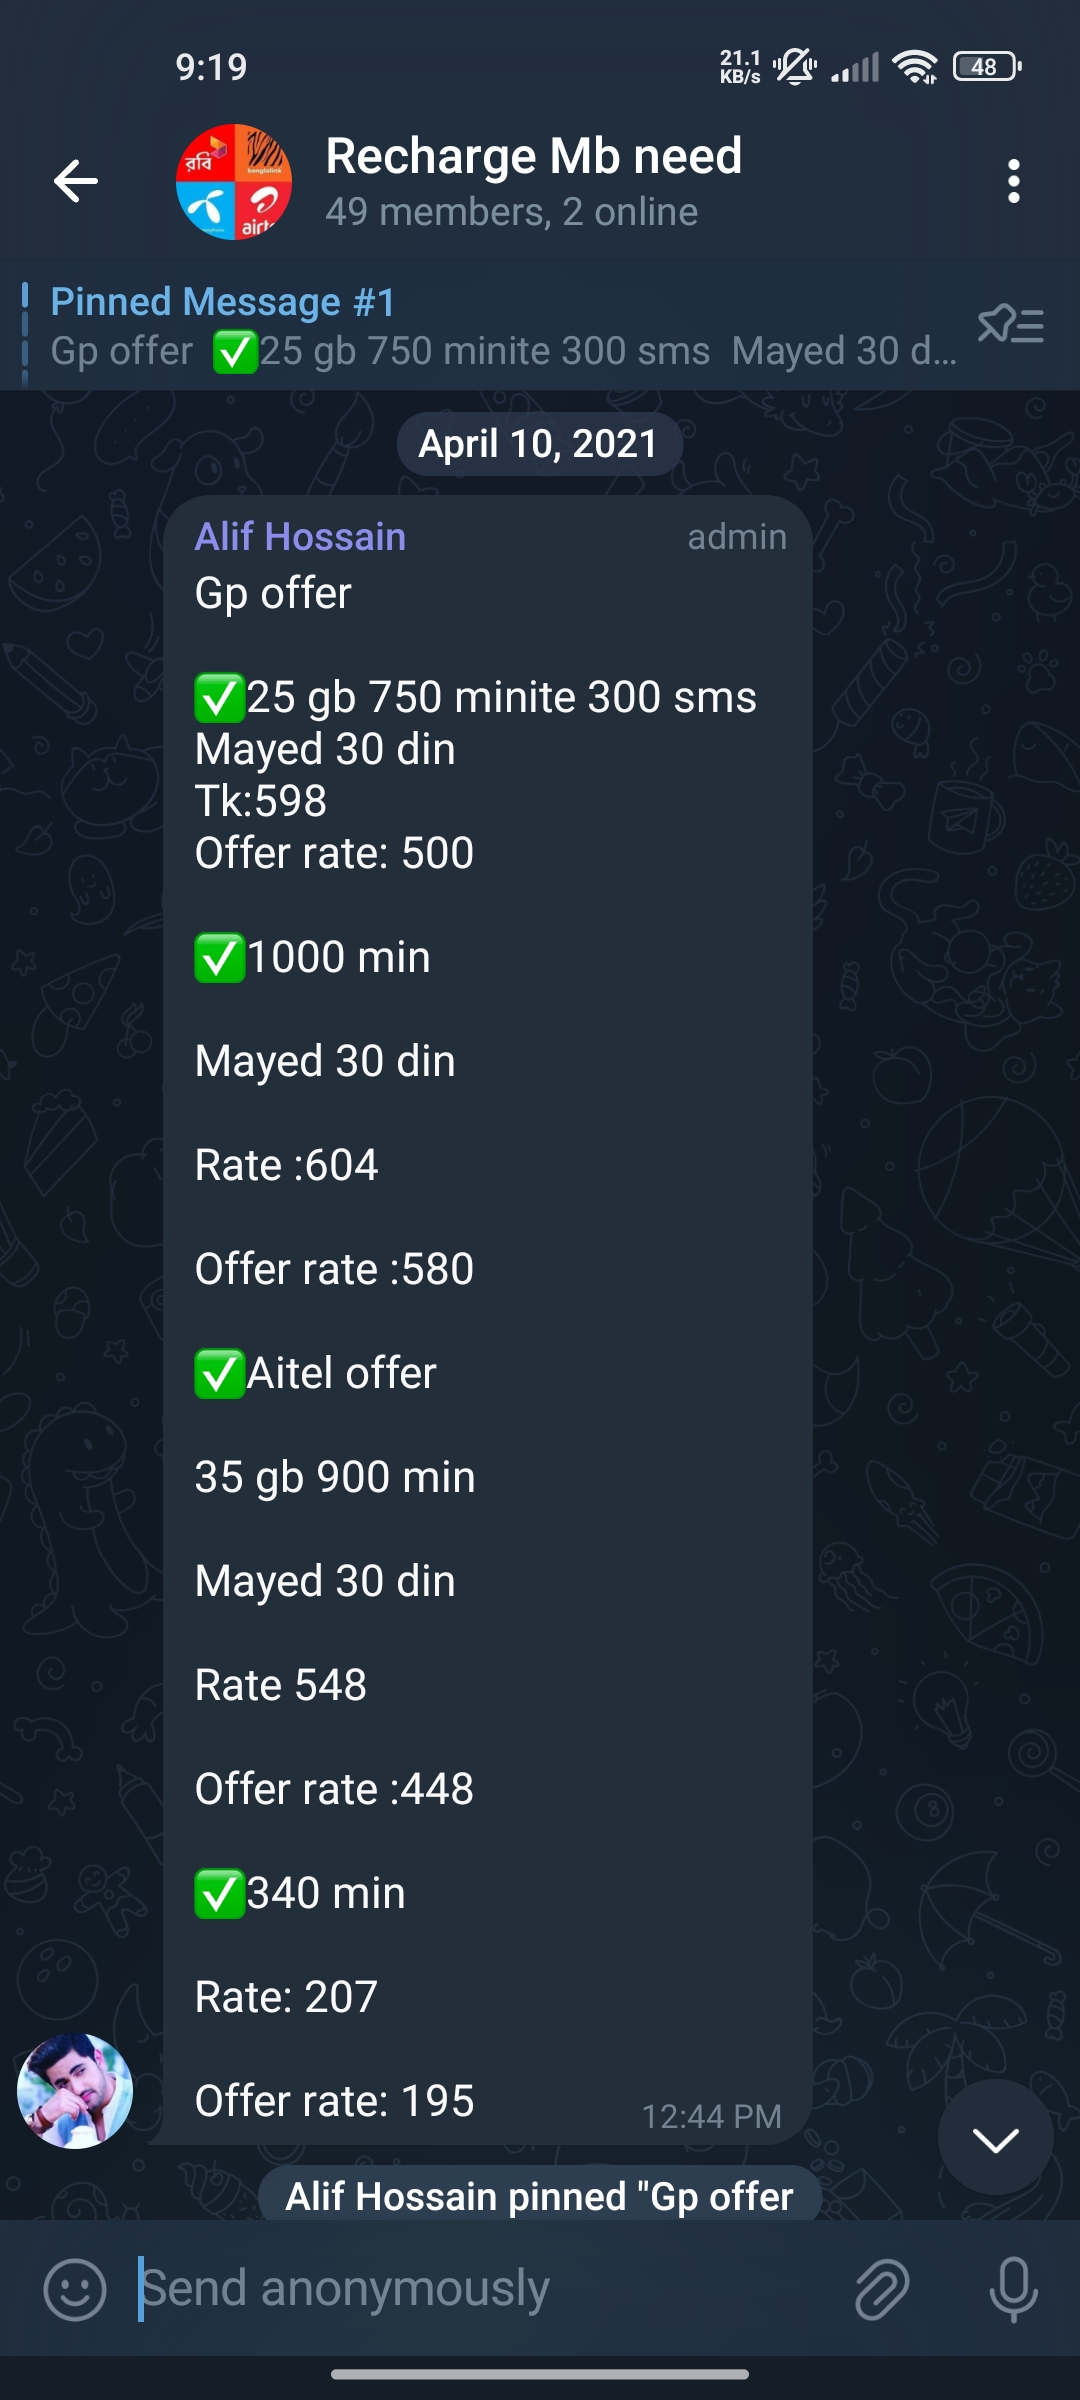The height and width of the screenshot is (2400, 1080).
Task: Tap the back arrow icon
Action: 76,181
